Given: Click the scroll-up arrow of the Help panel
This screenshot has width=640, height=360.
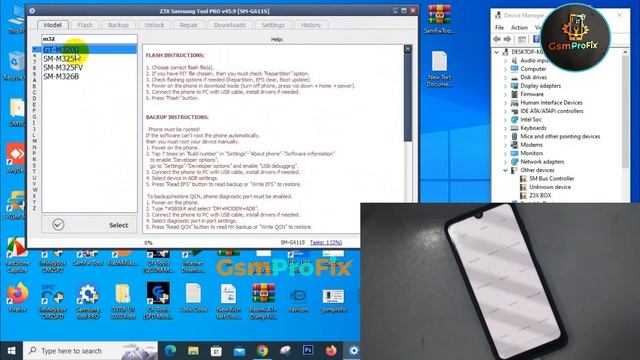Looking at the screenshot, I should click(408, 49).
